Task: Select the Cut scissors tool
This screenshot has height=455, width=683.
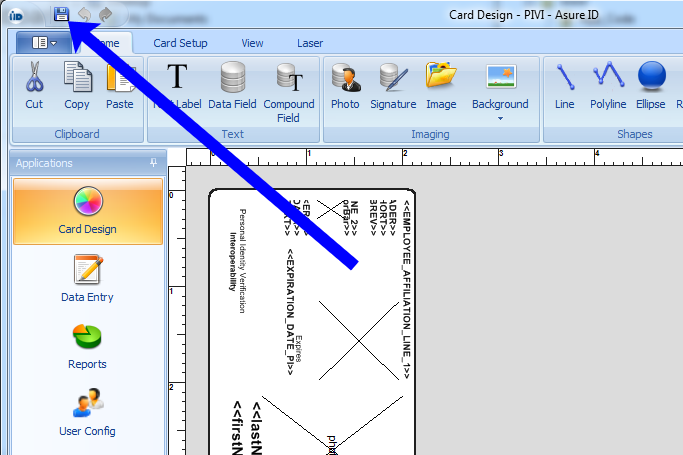Action: pos(34,83)
